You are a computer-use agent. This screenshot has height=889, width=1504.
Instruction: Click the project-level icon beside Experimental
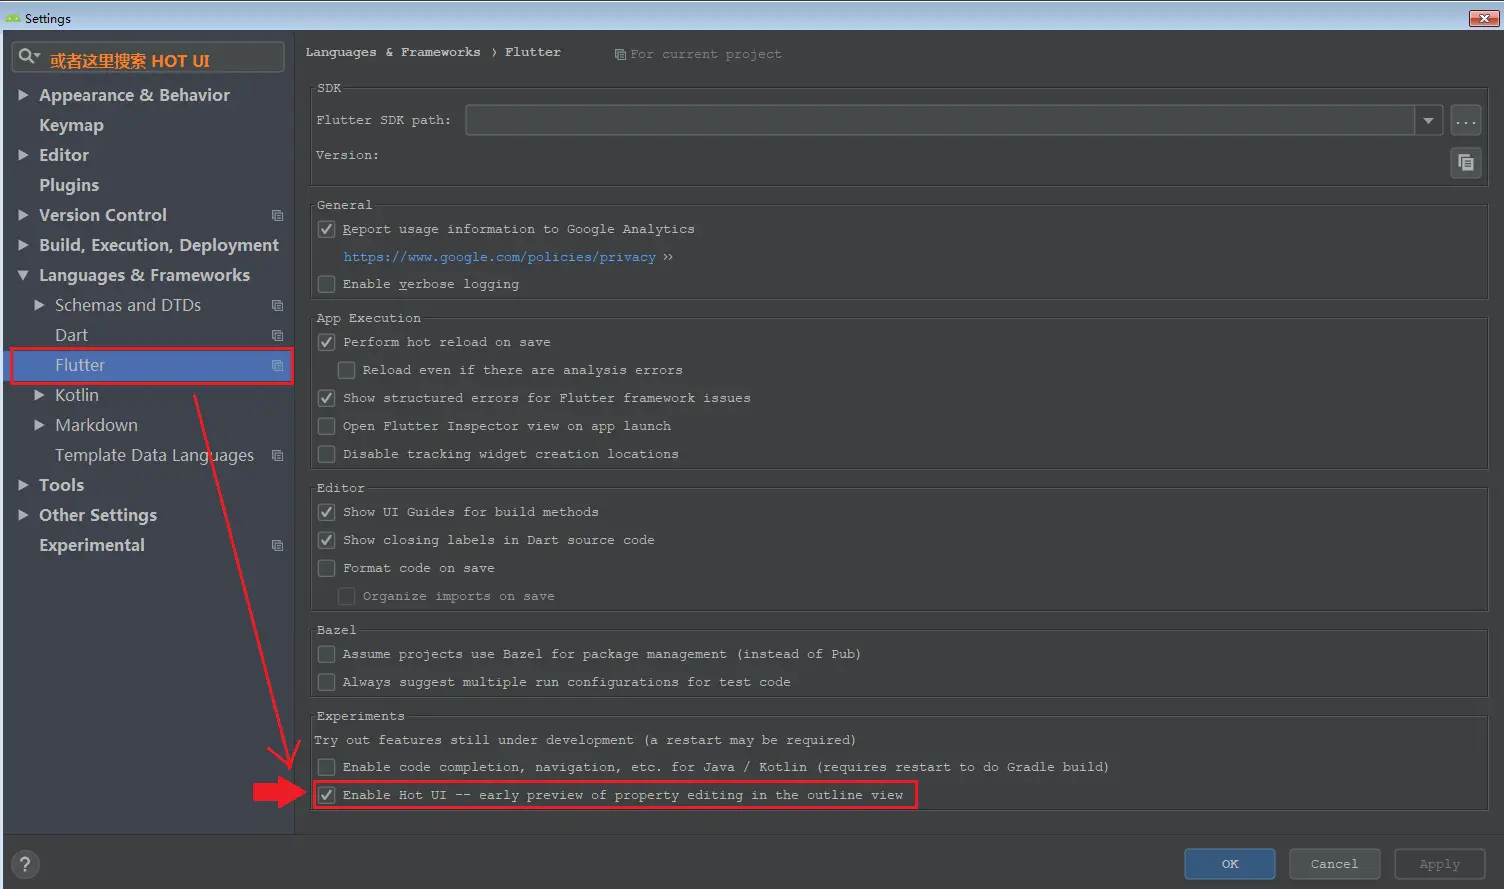(278, 545)
